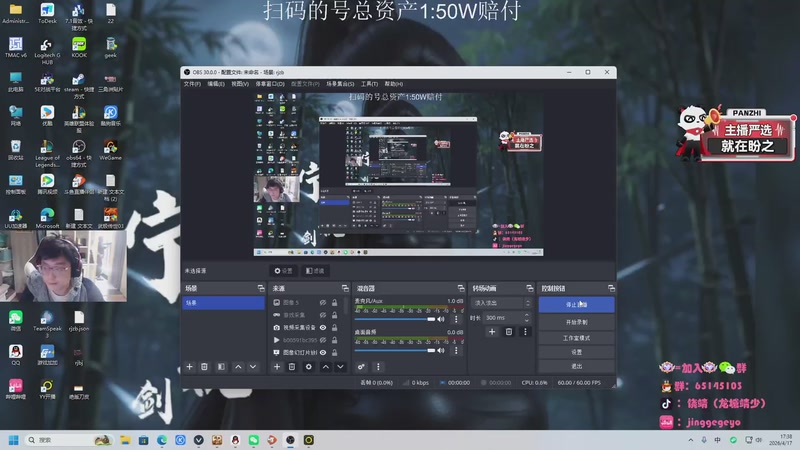The width and height of the screenshot is (800, 450).
Task: Show the 图像 5 source via eye
Action: pyautogui.click(x=323, y=303)
